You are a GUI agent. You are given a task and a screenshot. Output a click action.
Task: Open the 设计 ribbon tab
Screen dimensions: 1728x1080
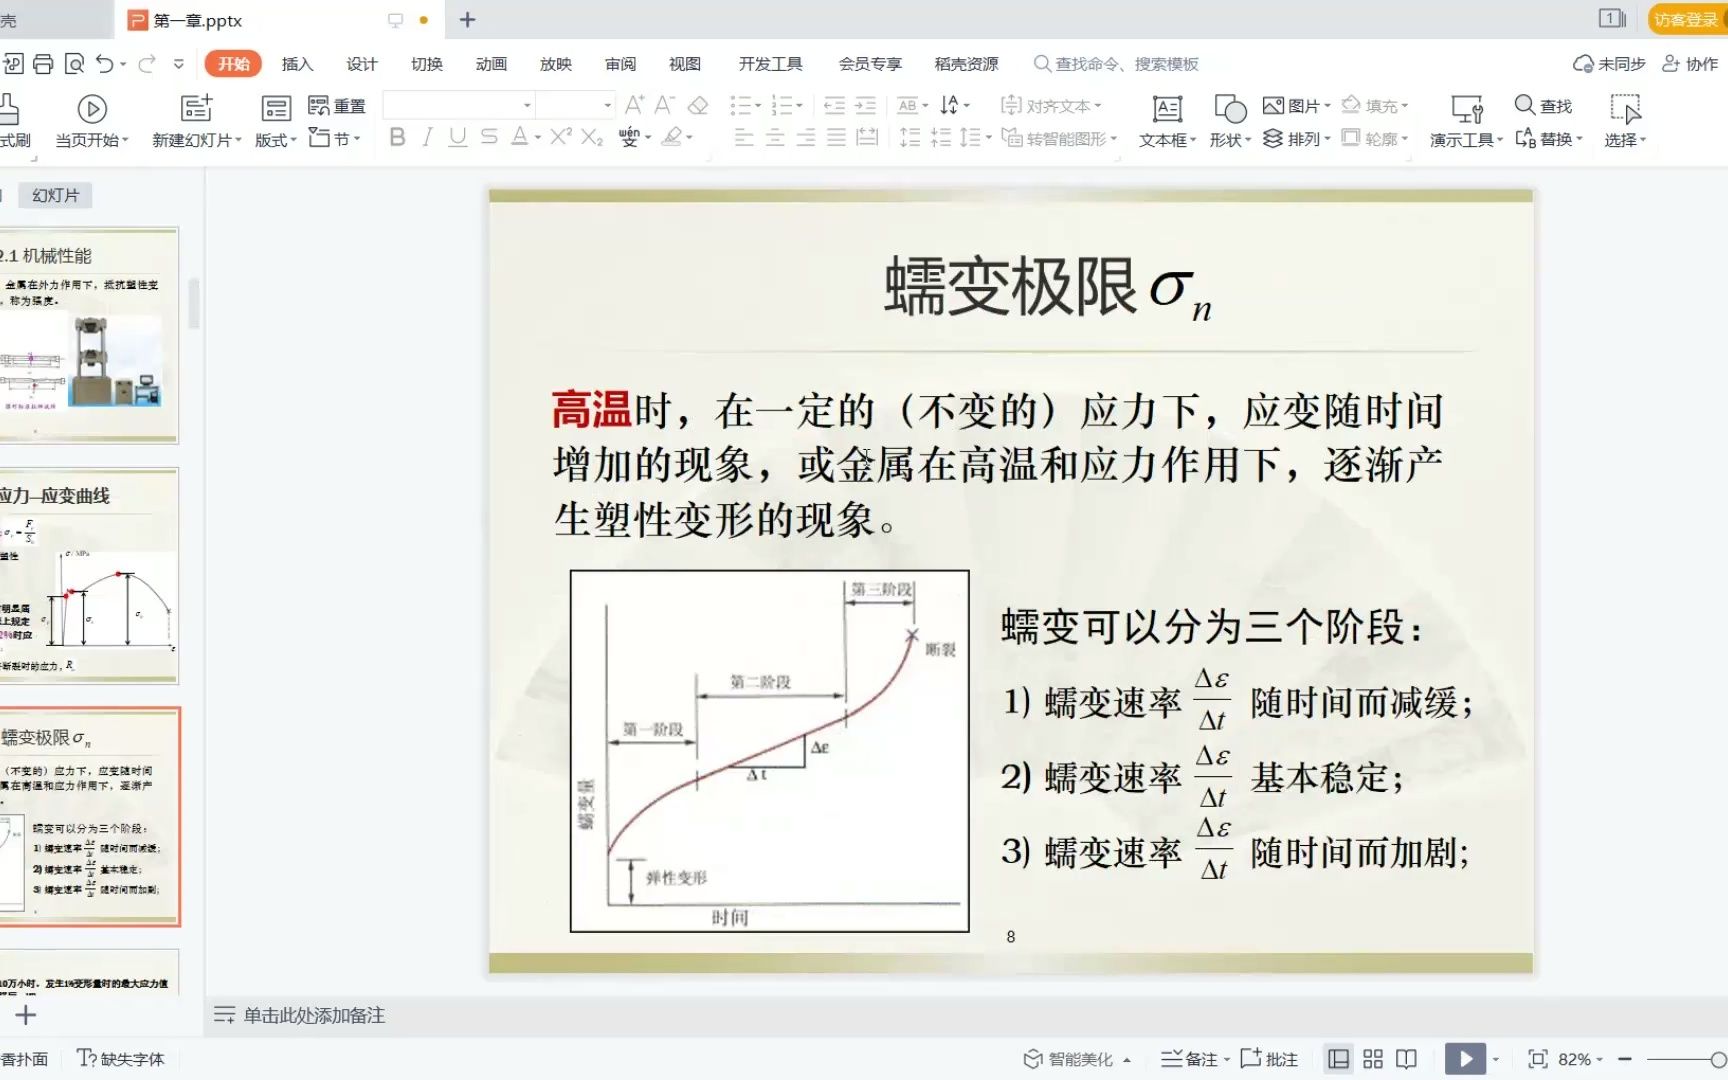point(362,64)
